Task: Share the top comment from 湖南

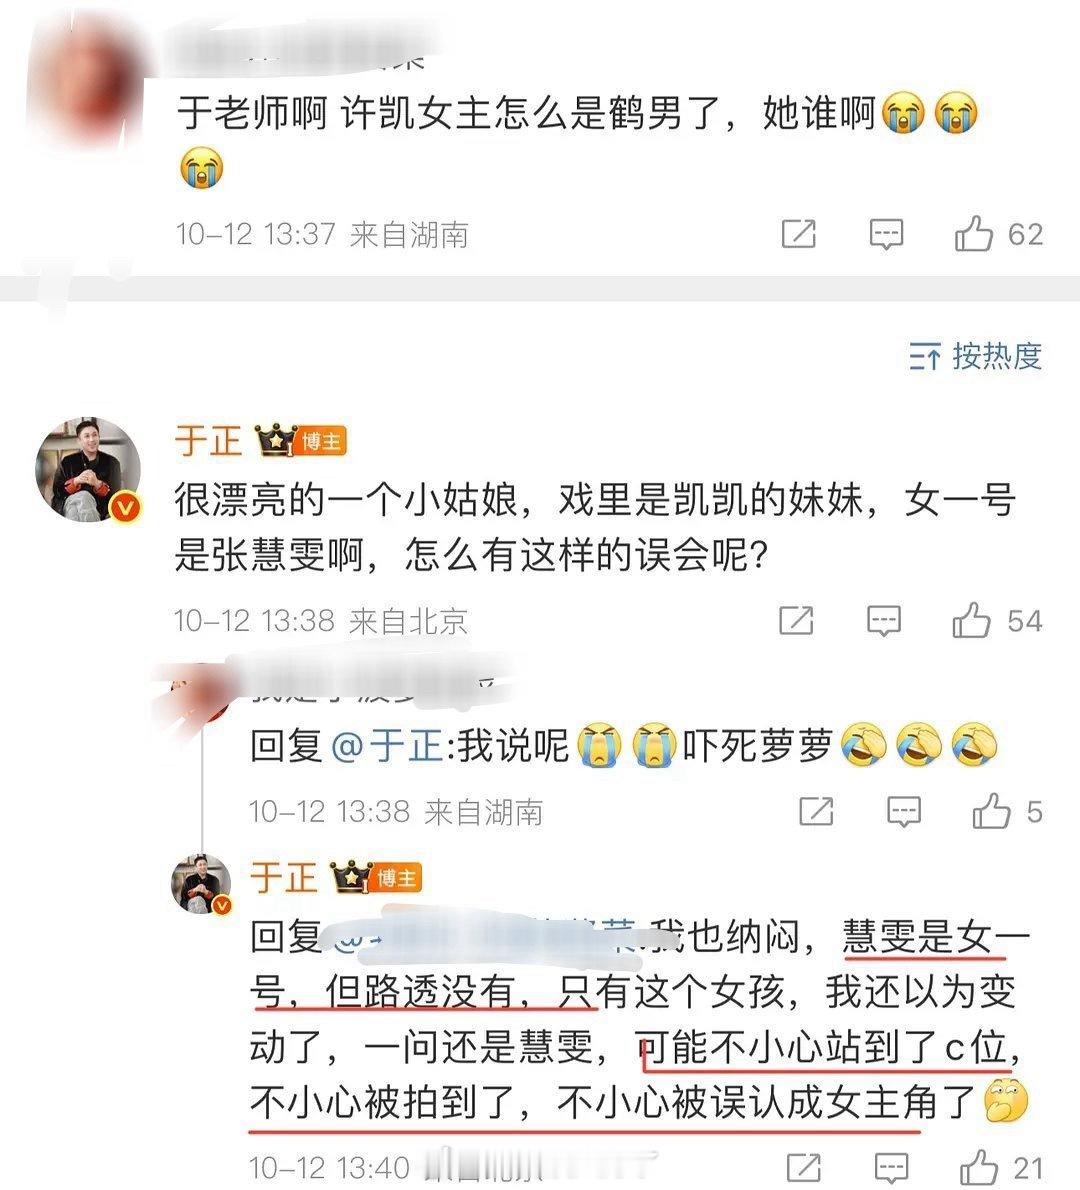Action: (799, 234)
